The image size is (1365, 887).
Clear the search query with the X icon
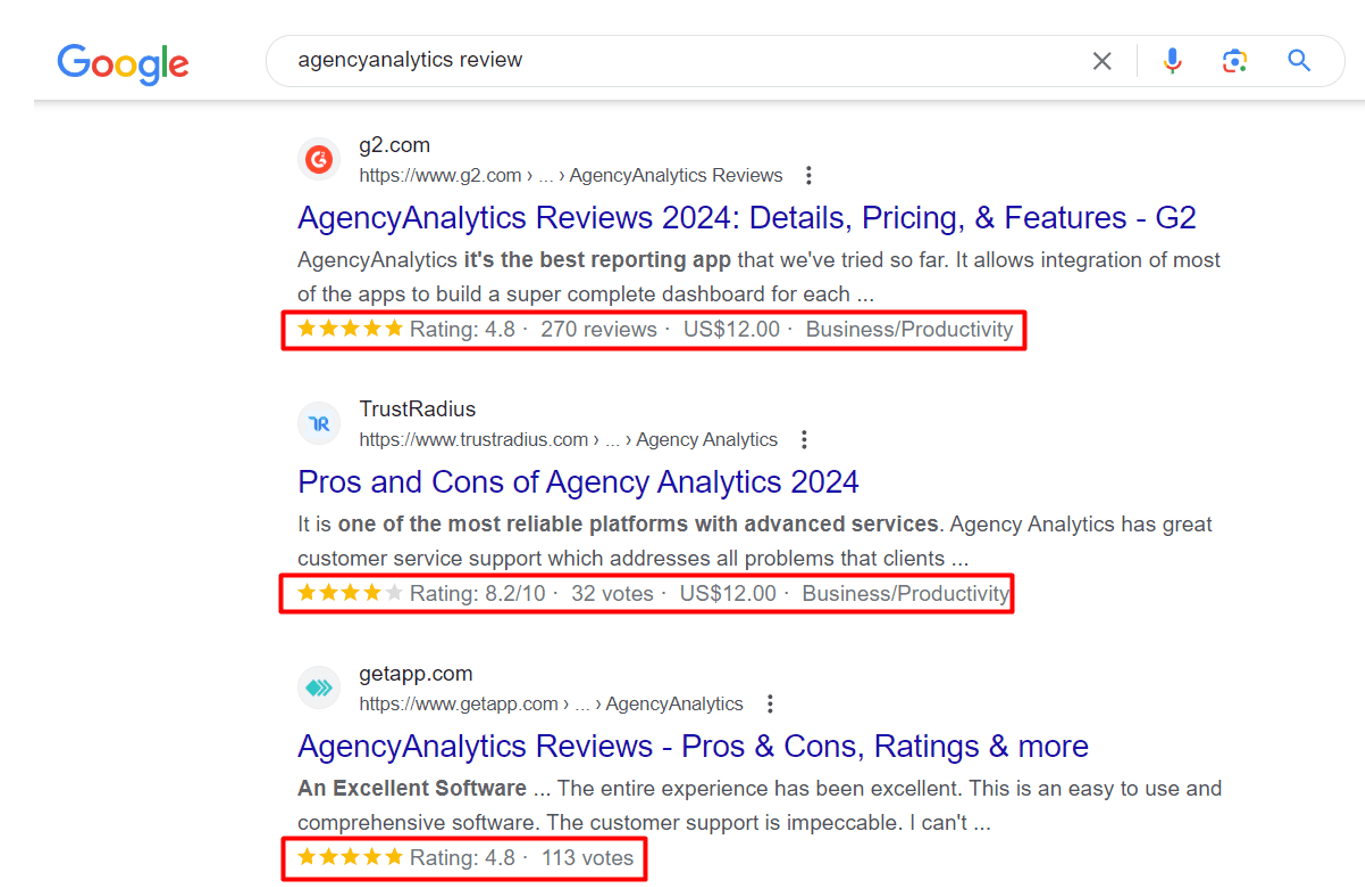(1101, 61)
